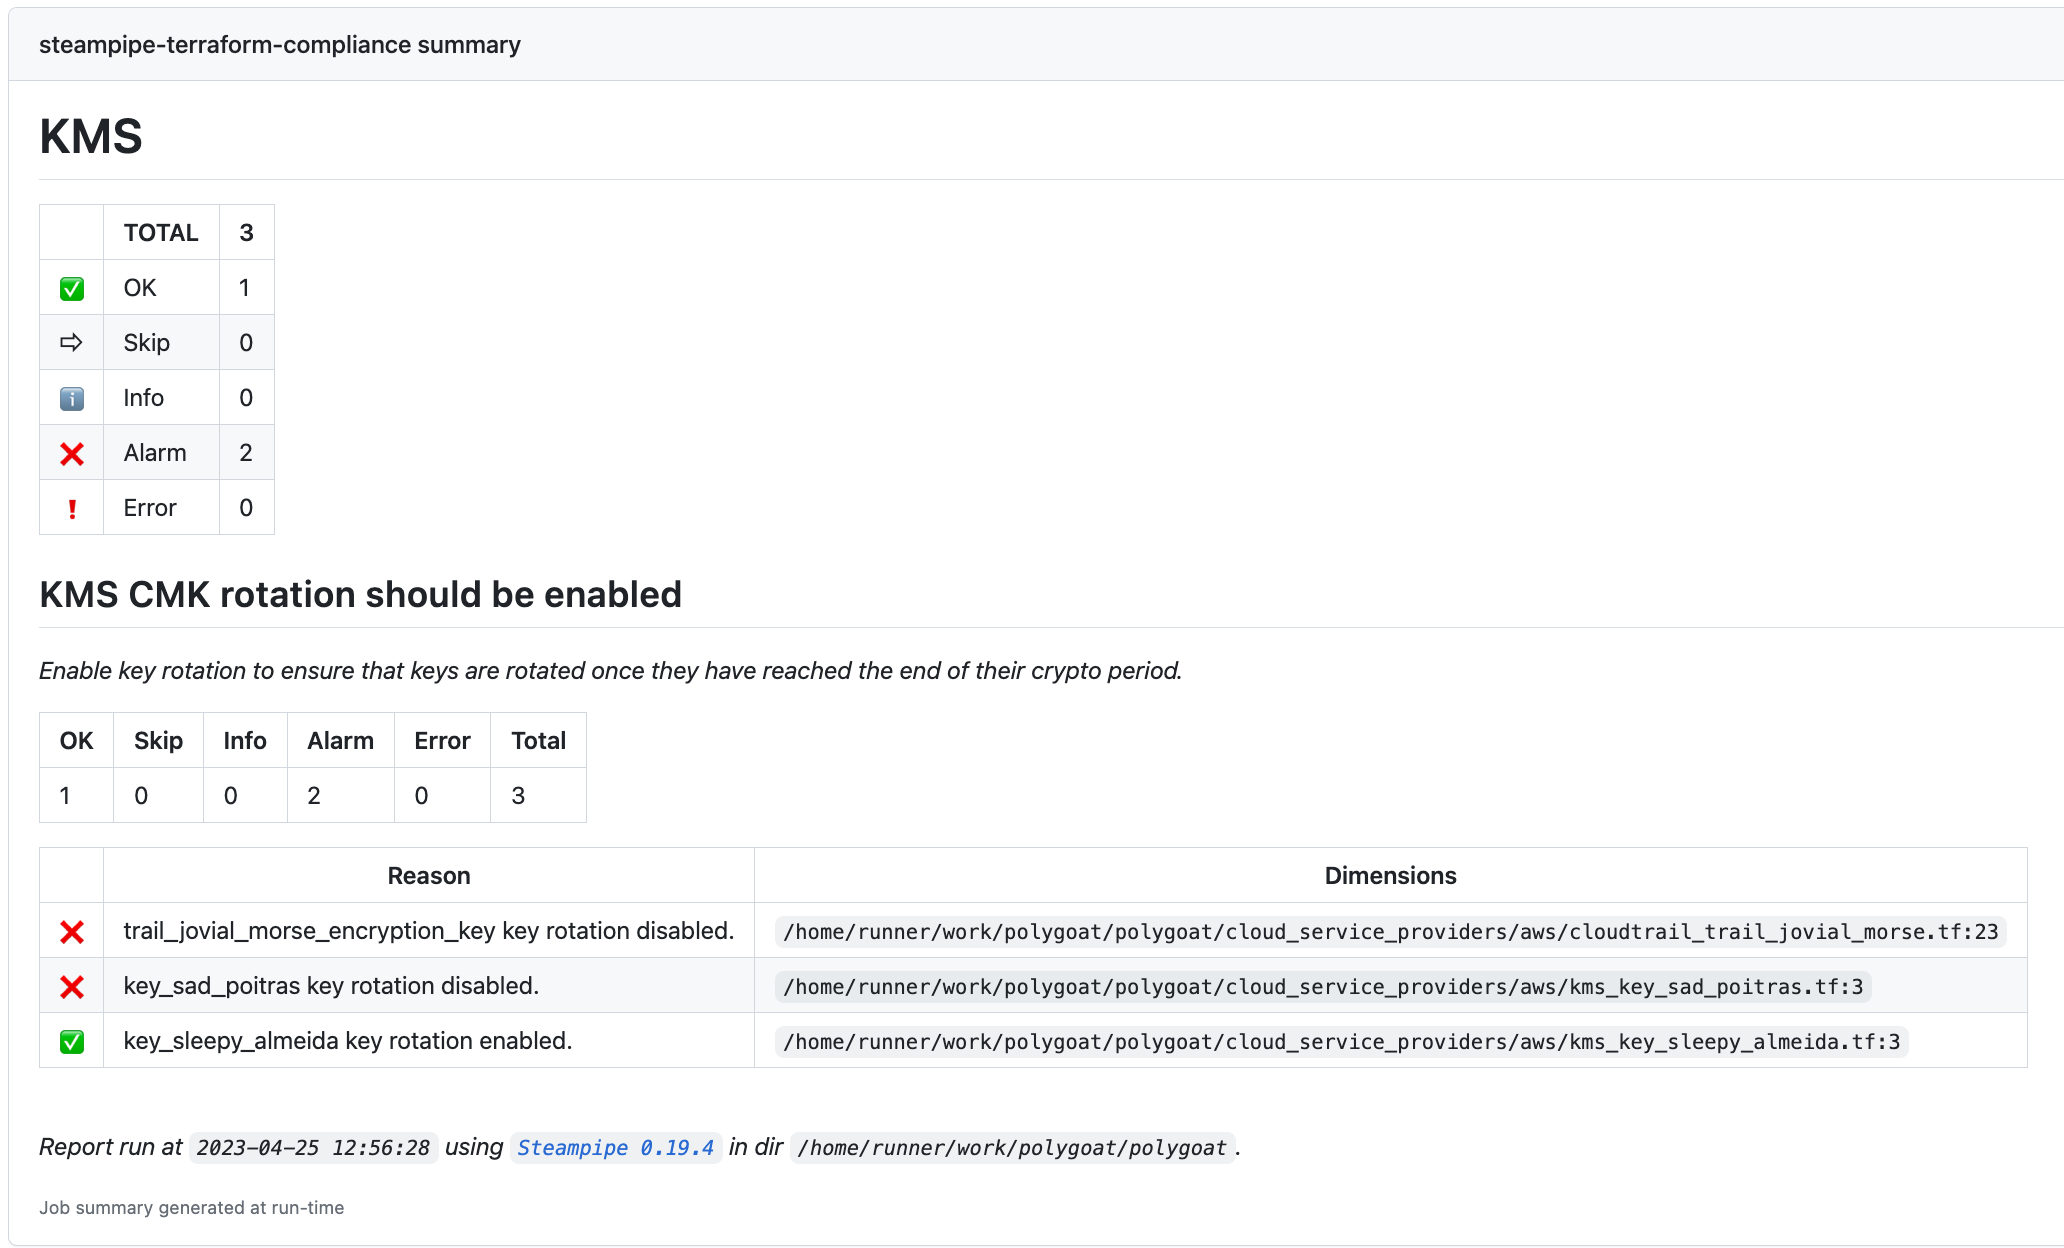Click the red Error exclamation icon

(71, 509)
